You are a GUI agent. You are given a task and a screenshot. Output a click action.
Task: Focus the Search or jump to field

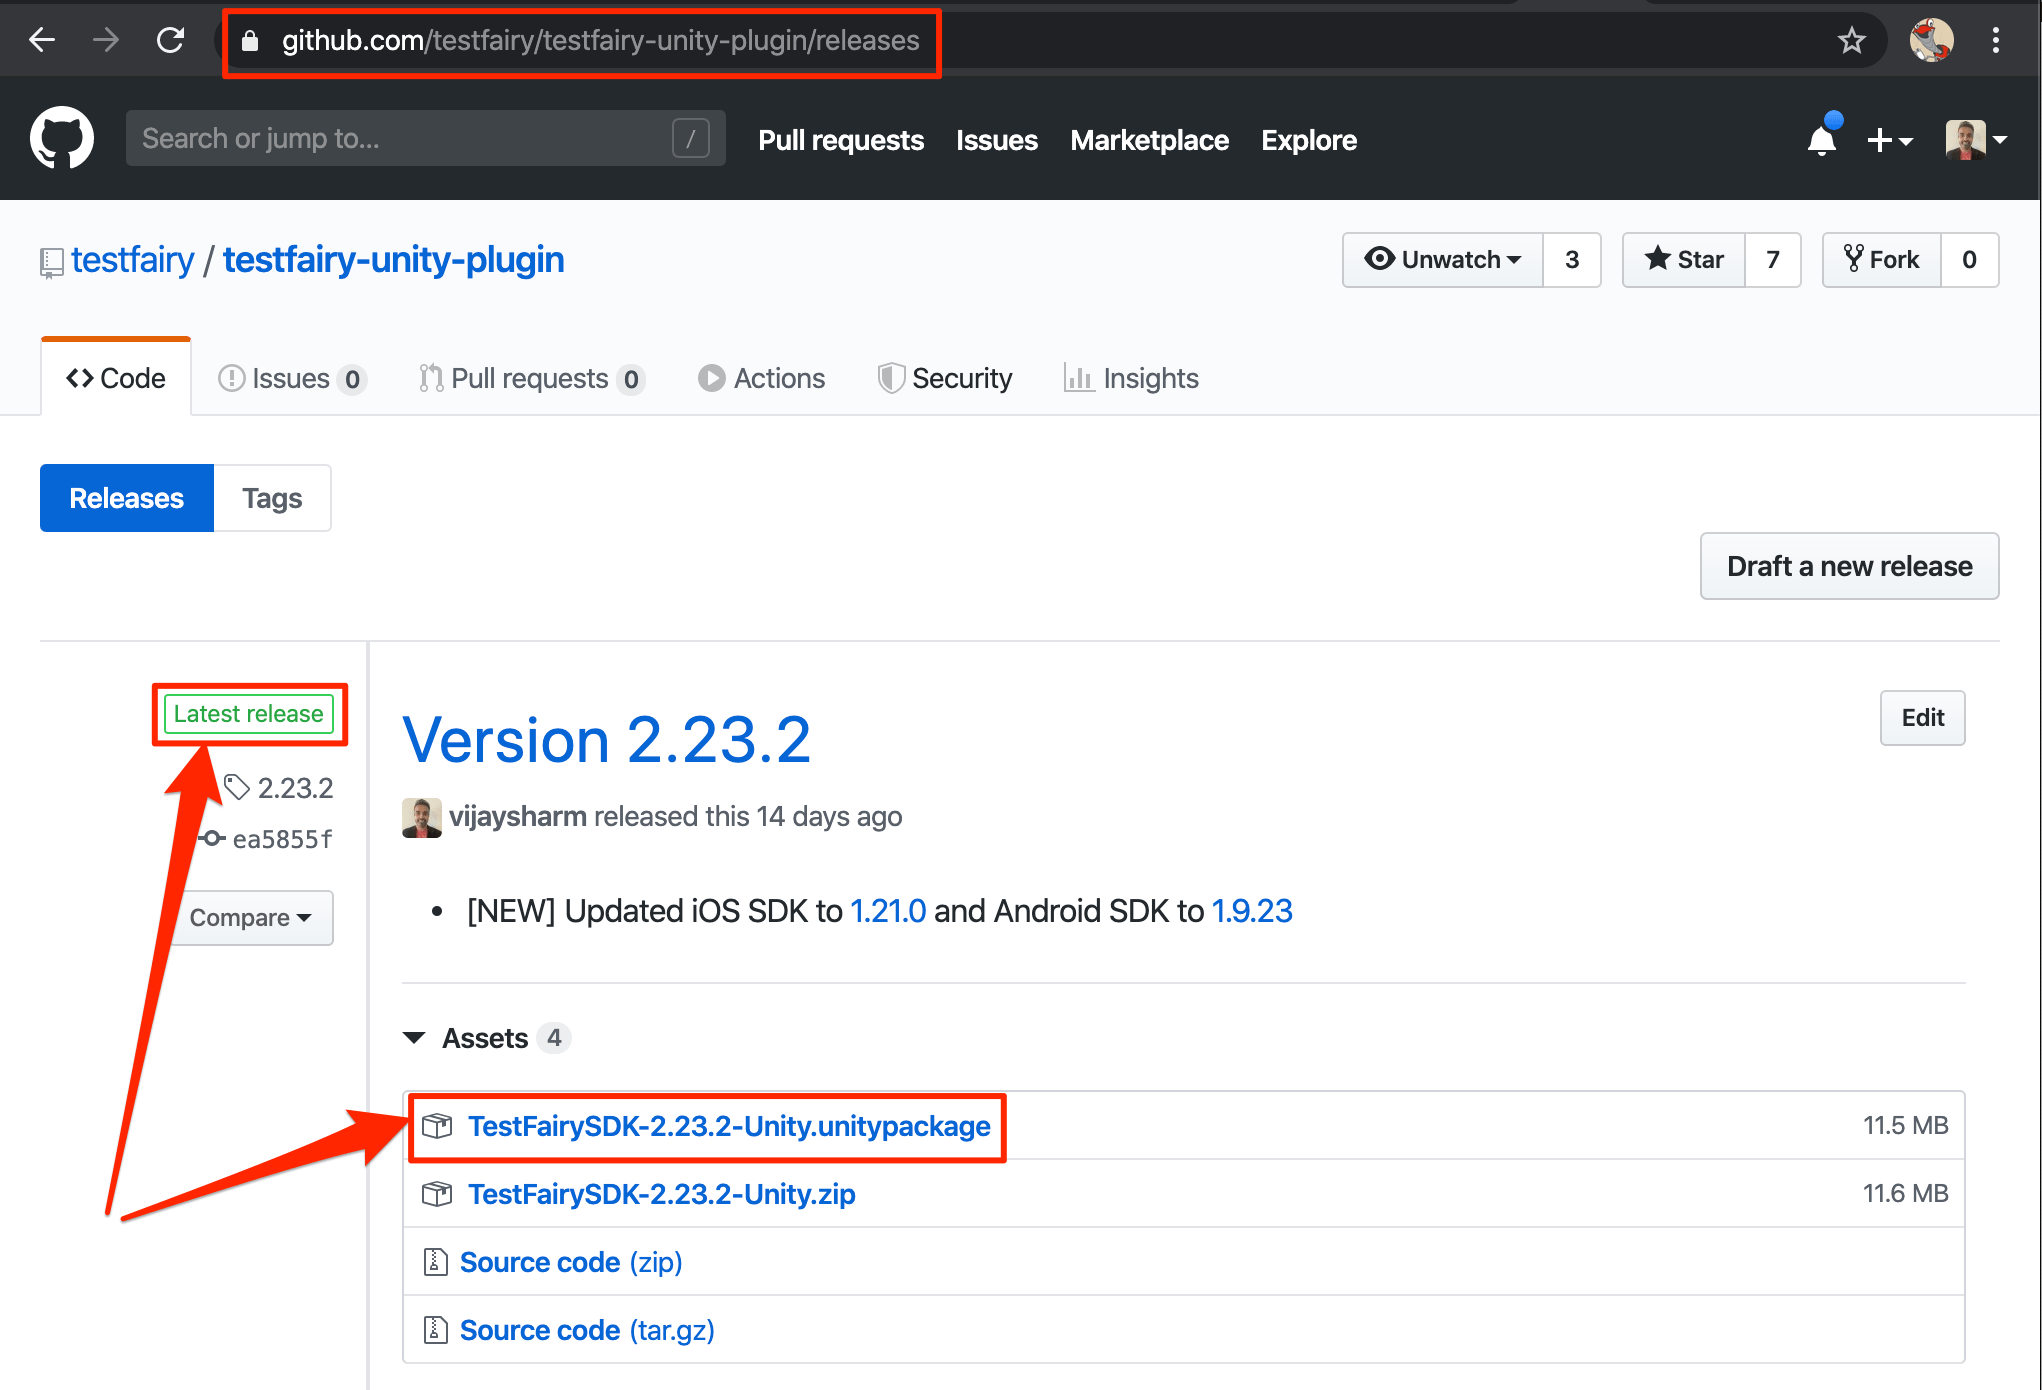[400, 138]
